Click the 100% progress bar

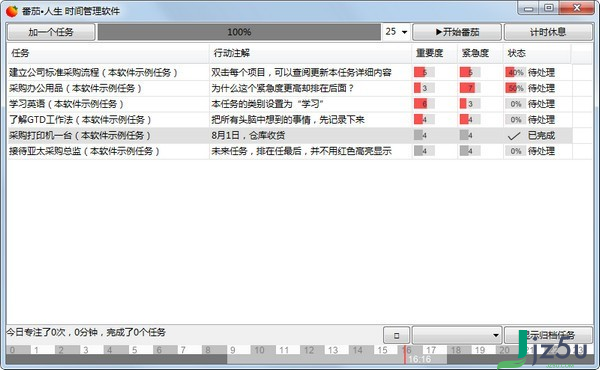coord(239,32)
